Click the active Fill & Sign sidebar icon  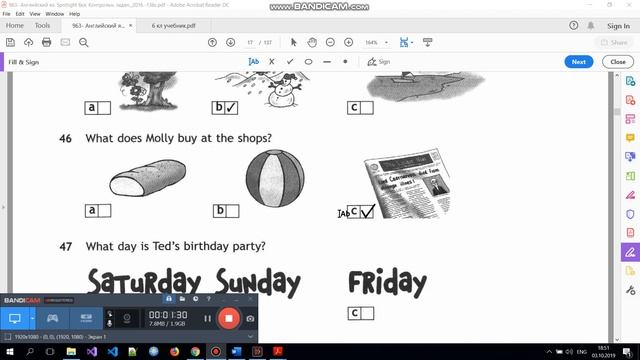630,252
